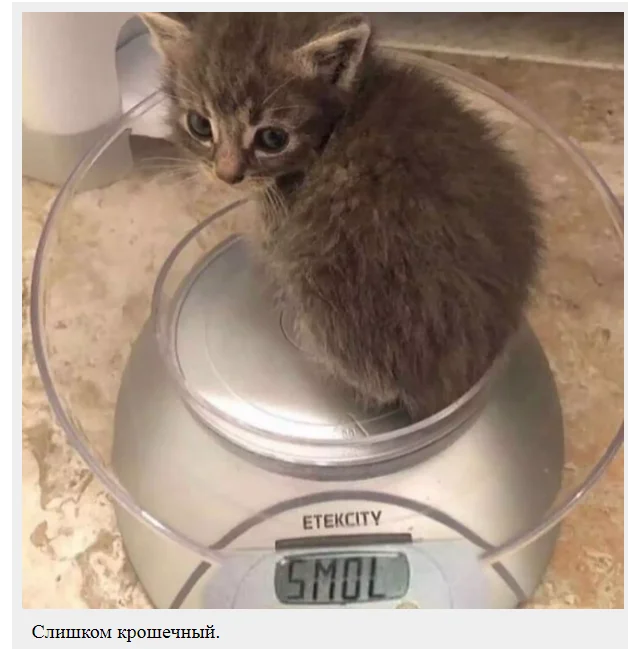Click the kitten's right eye
Image resolution: width=628 pixels, height=649 pixels.
tap(273, 139)
